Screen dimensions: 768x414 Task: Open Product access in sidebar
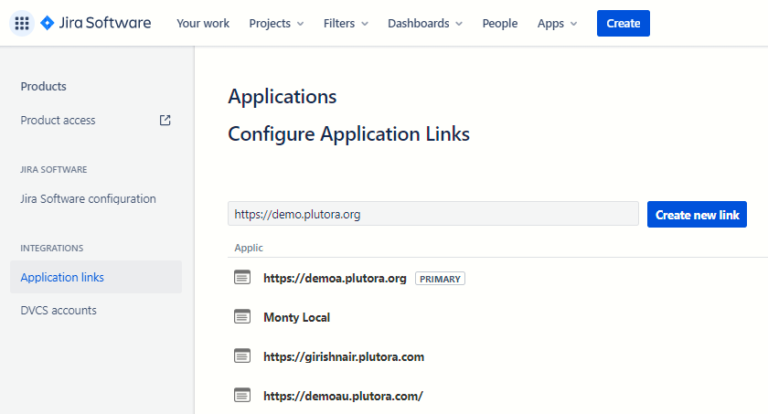(58, 120)
